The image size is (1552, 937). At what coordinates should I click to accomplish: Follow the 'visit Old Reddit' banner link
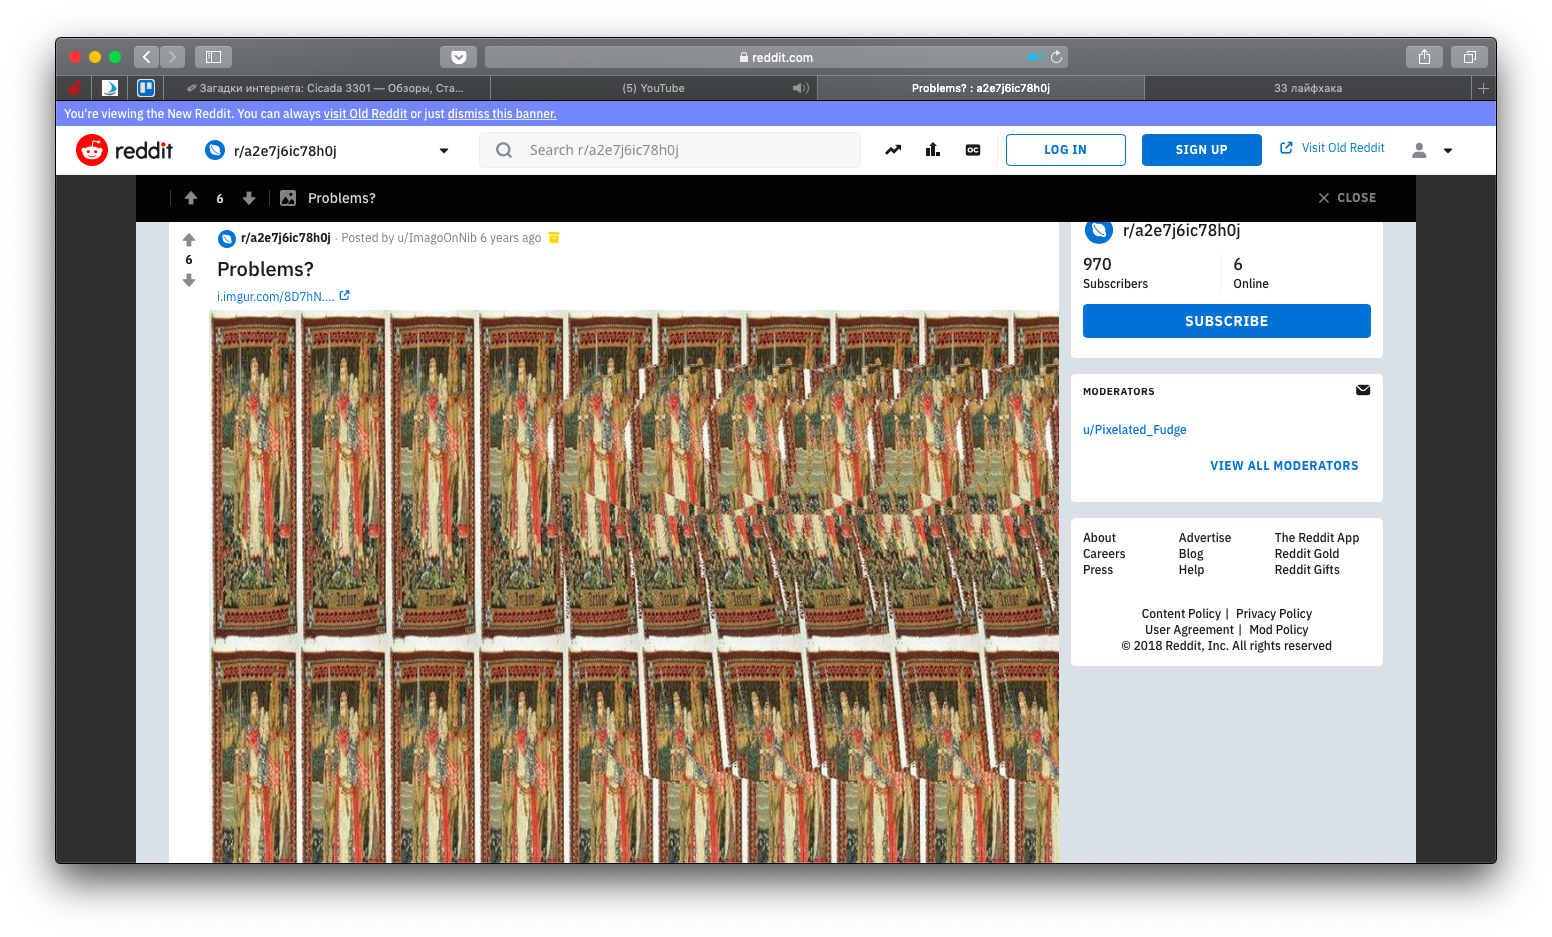point(365,114)
